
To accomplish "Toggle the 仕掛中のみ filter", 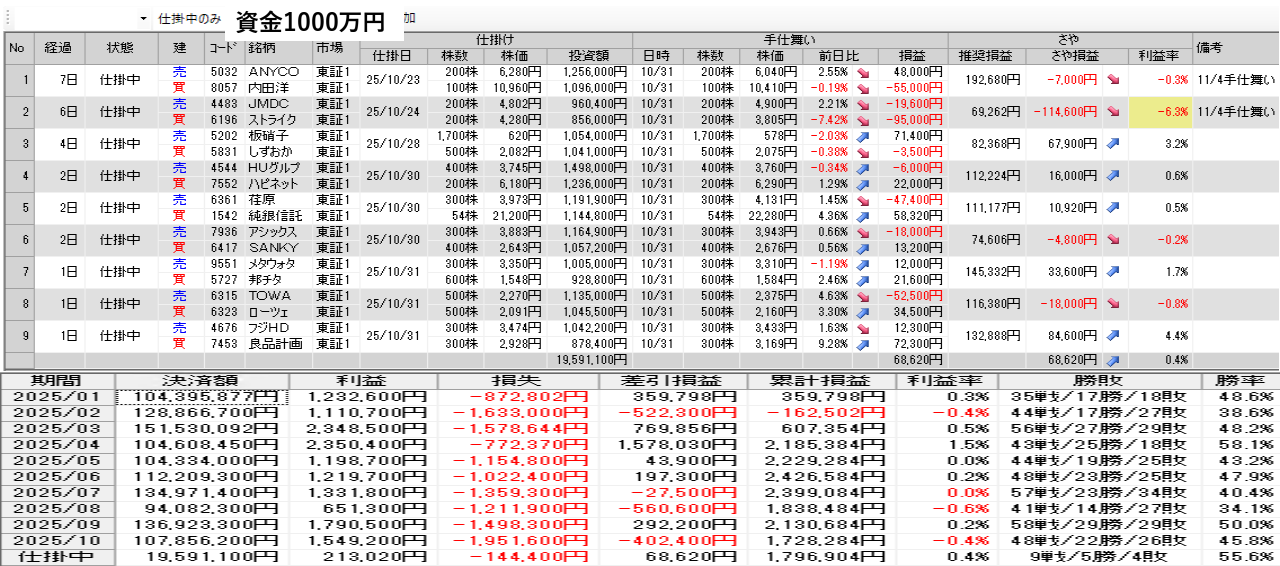I will [190, 19].
